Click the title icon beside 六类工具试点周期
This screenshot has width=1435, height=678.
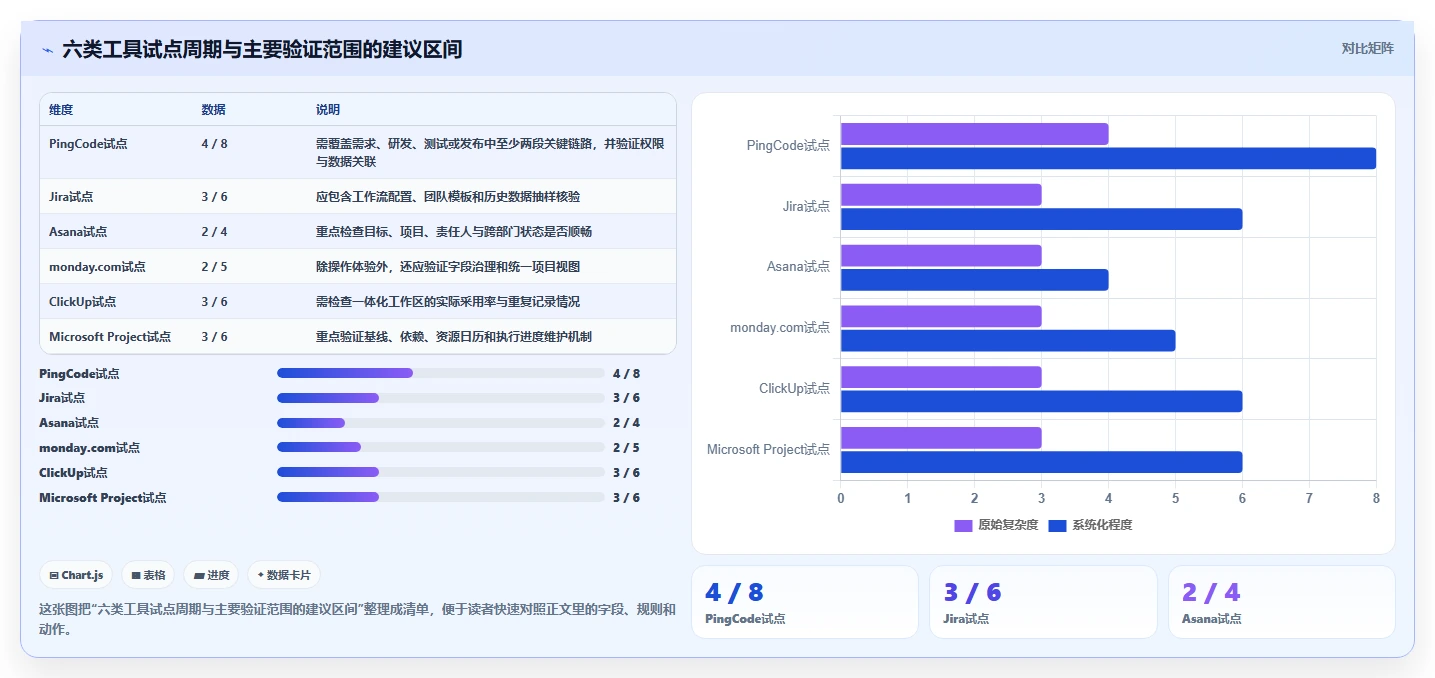pyautogui.click(x=47, y=49)
